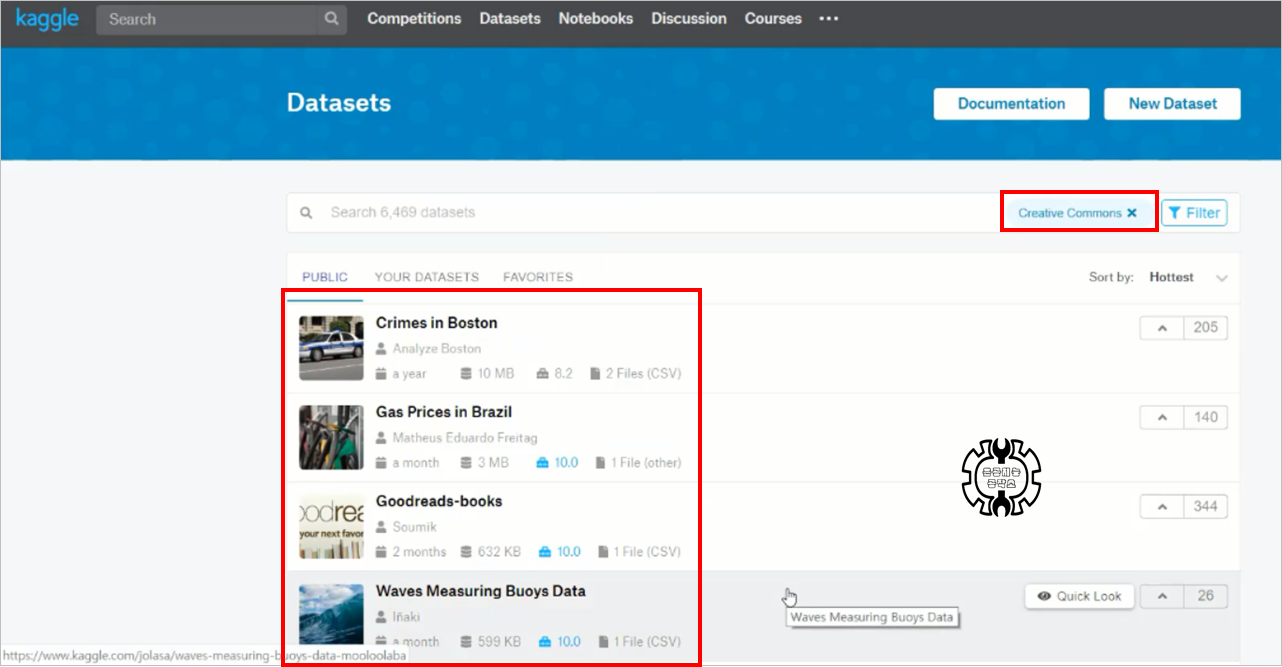The image size is (1282, 667).
Task: Click Quick Look for Waves Measuring Buoys
Action: 1079,596
